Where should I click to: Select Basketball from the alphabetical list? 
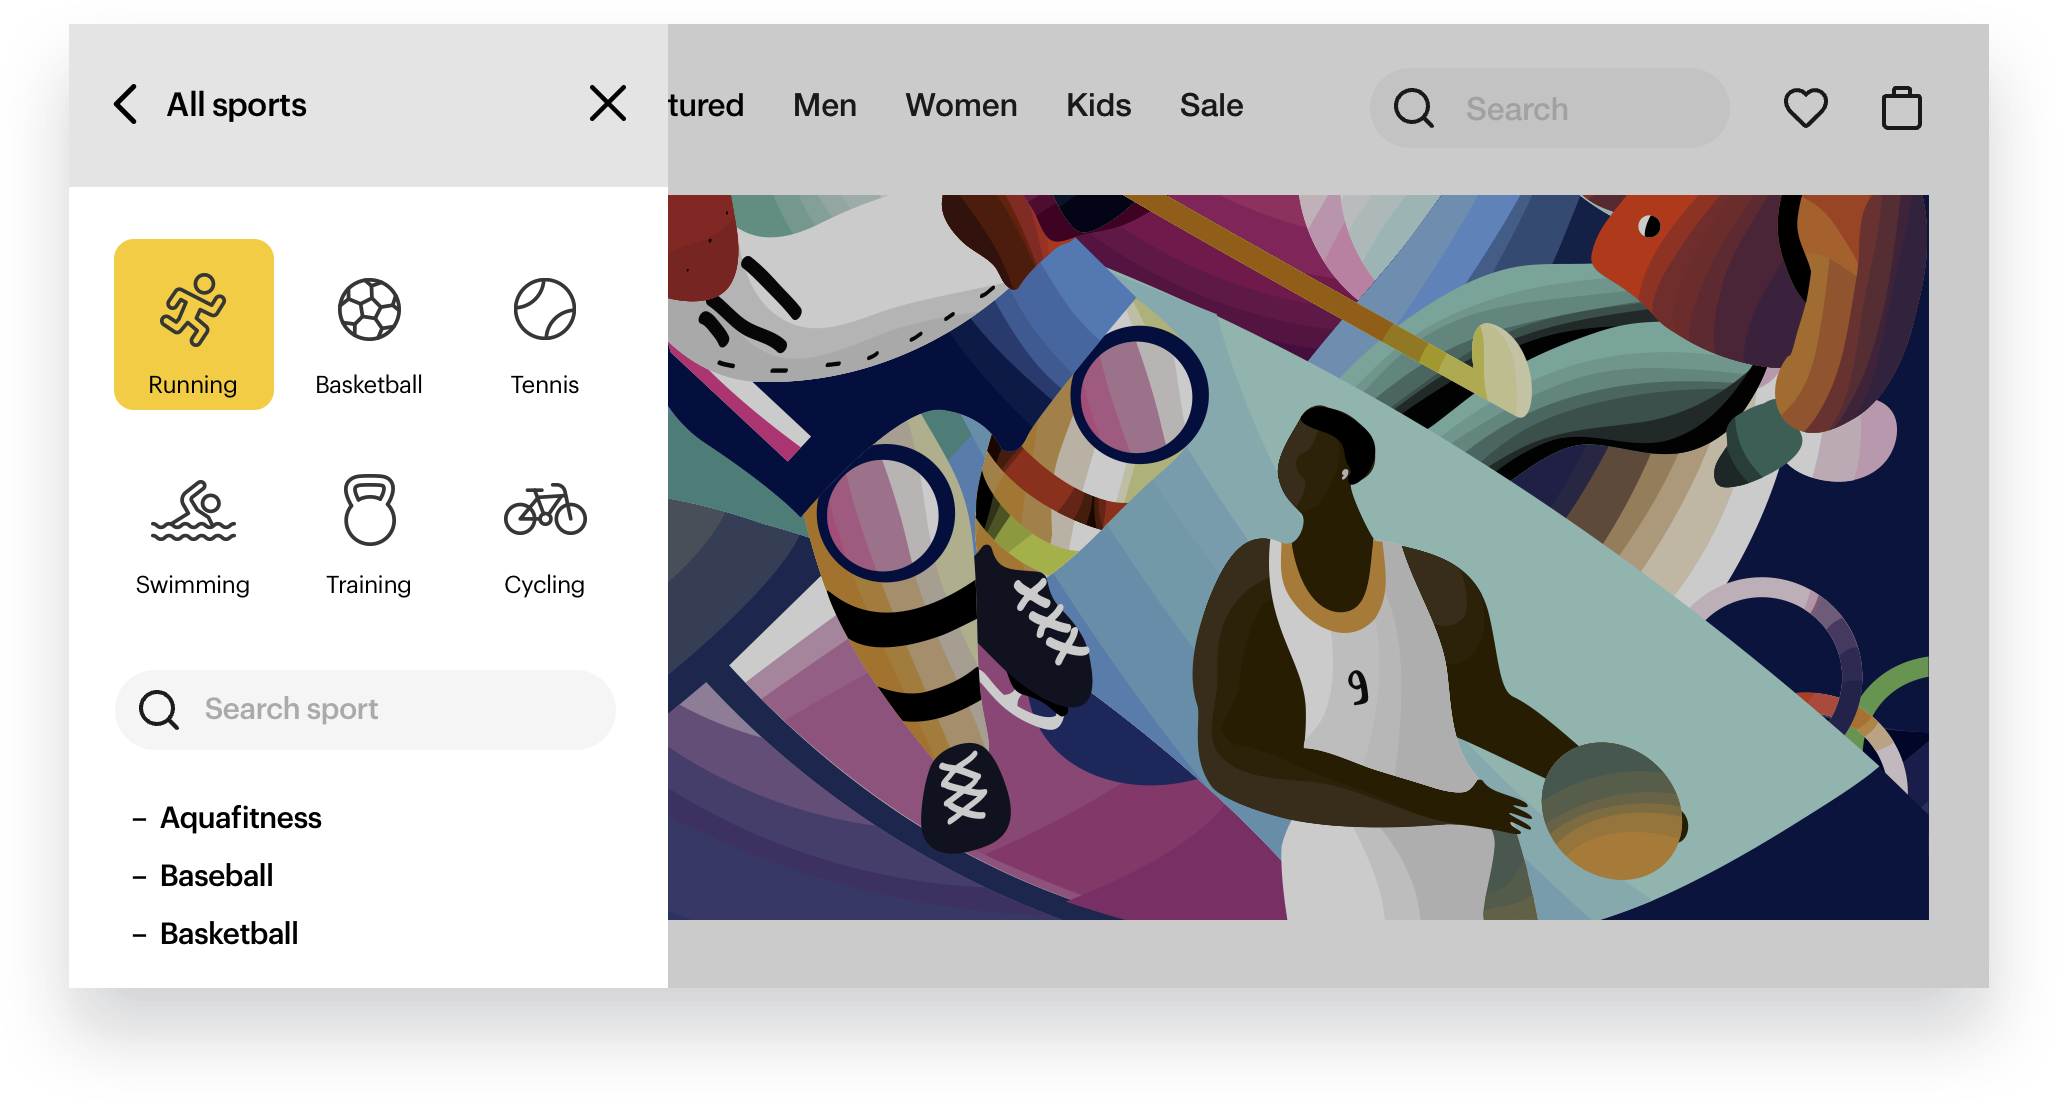click(228, 933)
